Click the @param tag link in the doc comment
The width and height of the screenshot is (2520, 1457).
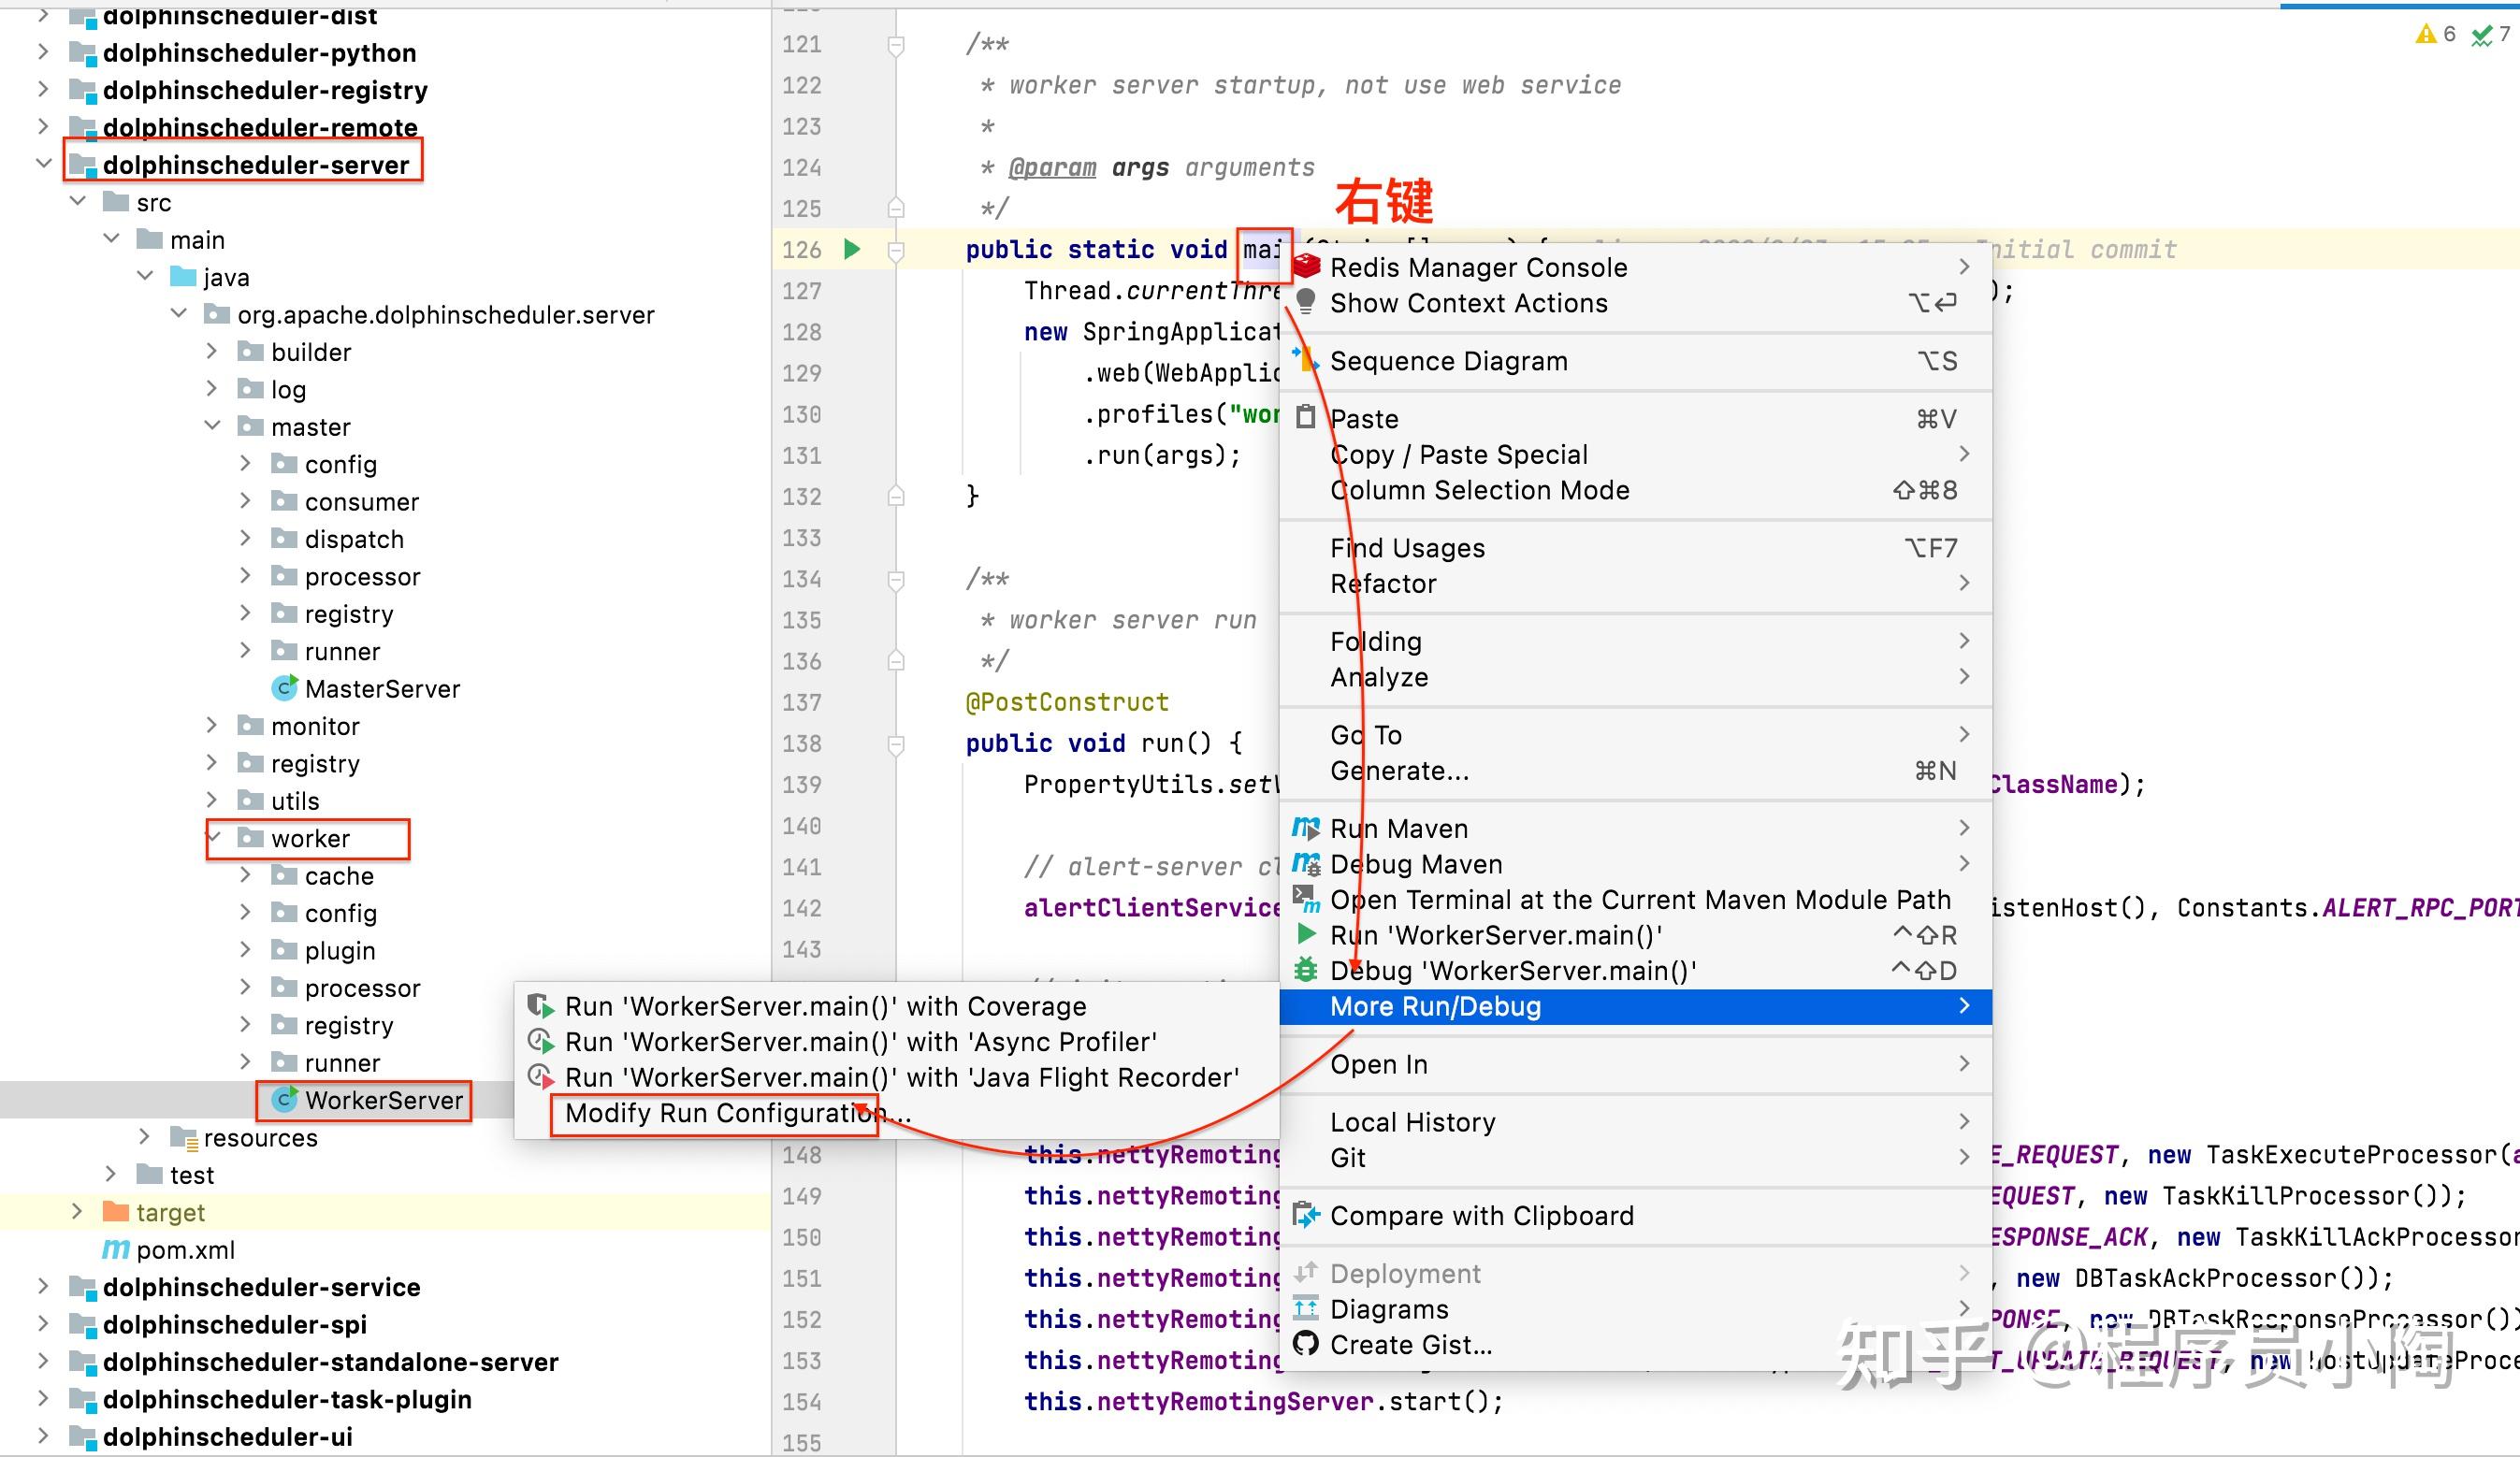click(1051, 168)
